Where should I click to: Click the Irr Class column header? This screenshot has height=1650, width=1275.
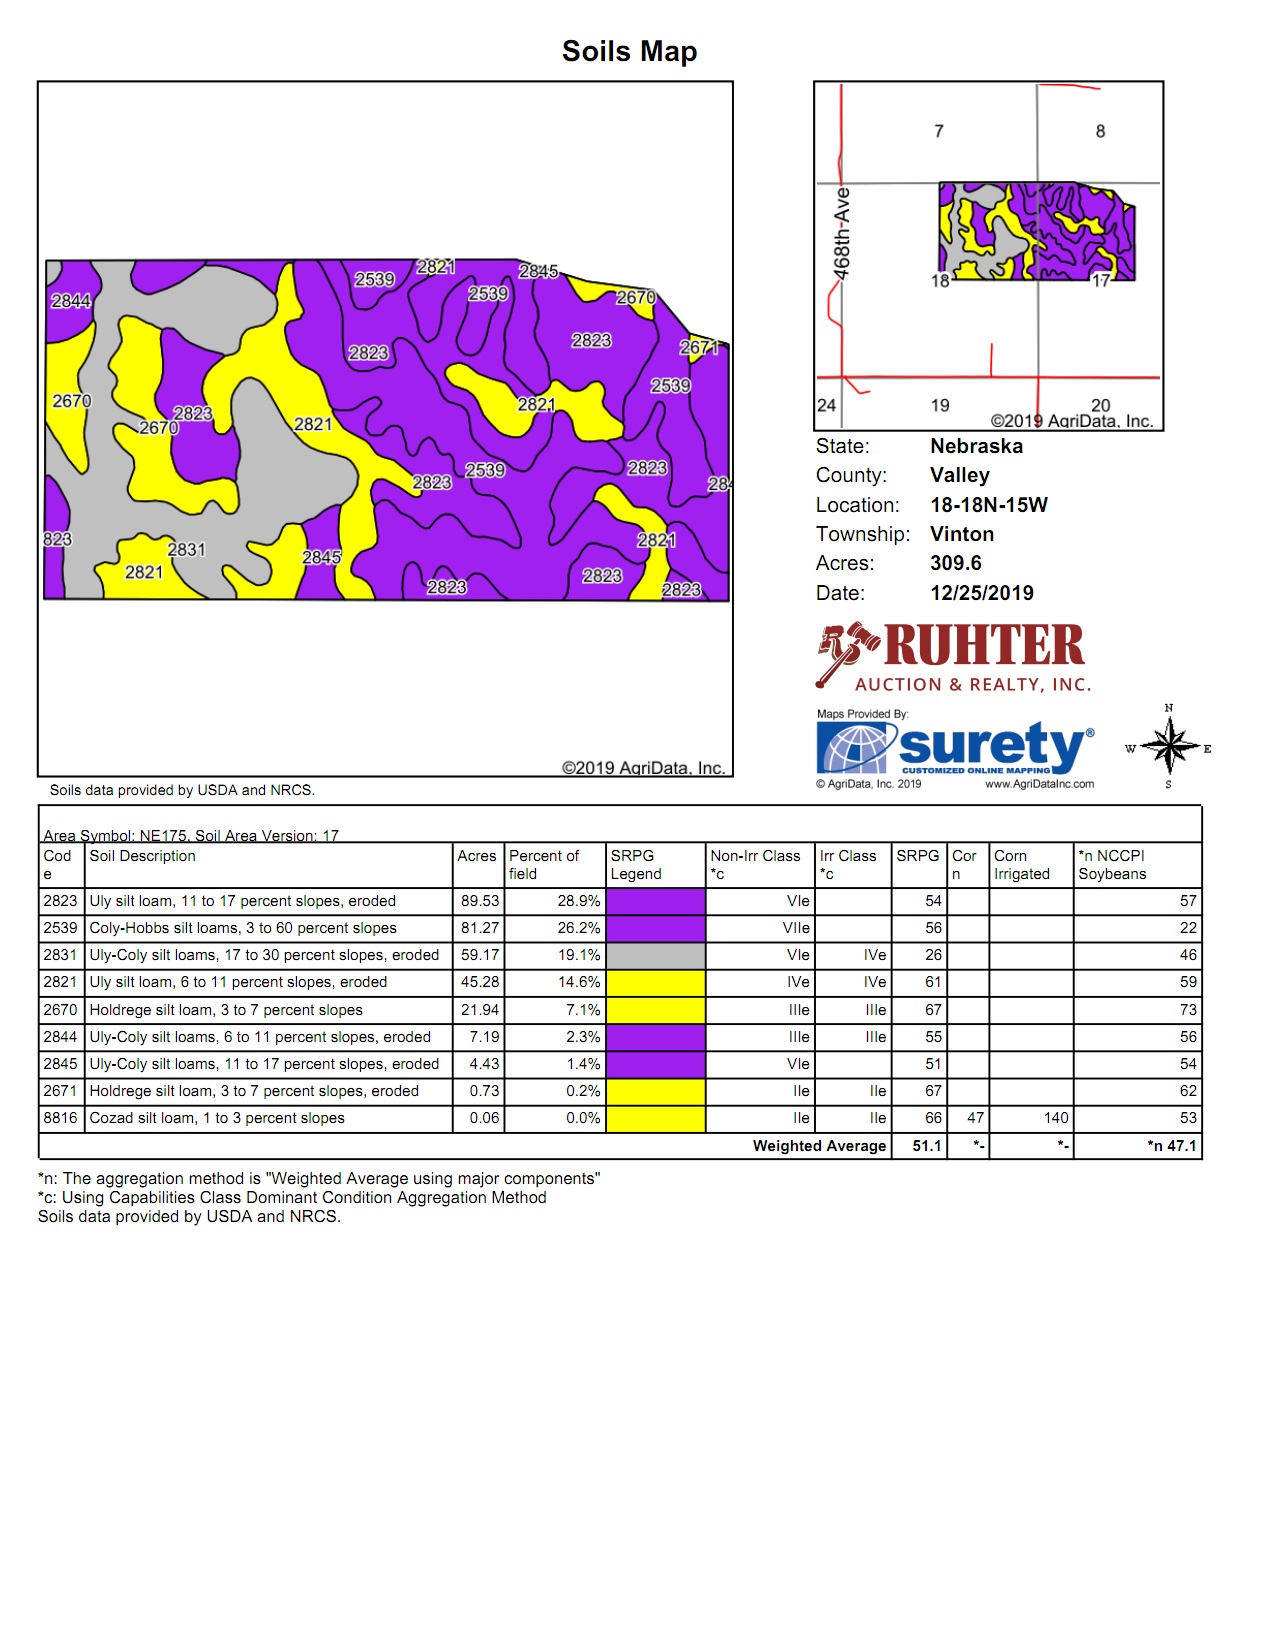tap(848, 865)
